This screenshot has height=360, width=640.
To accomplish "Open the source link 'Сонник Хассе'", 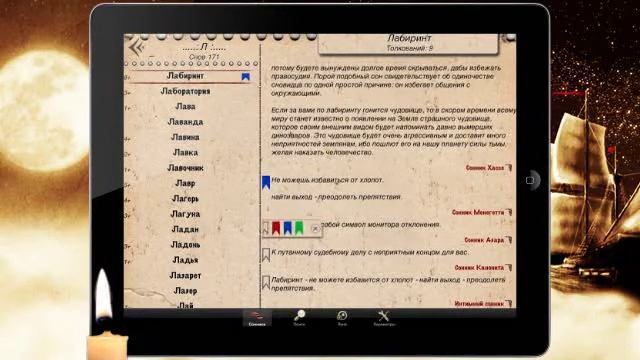I will coord(484,168).
